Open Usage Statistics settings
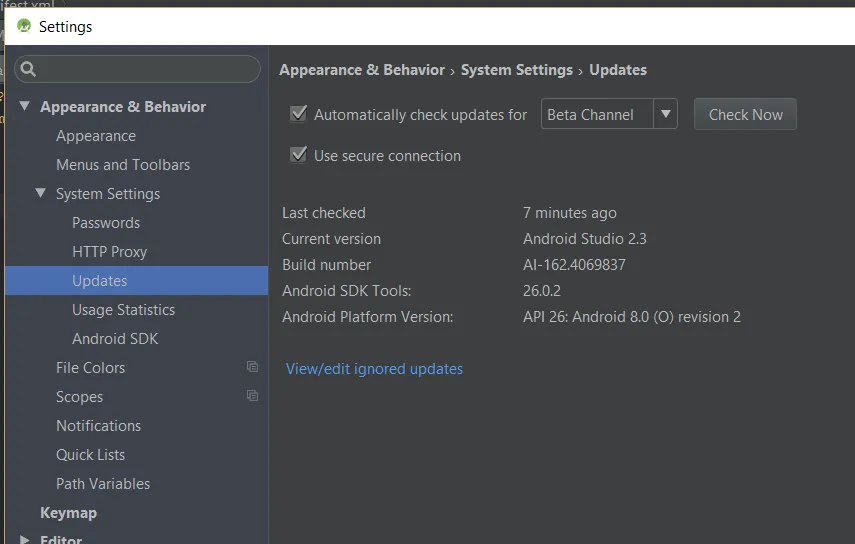Screen dimensions: 855x544 point(123,310)
